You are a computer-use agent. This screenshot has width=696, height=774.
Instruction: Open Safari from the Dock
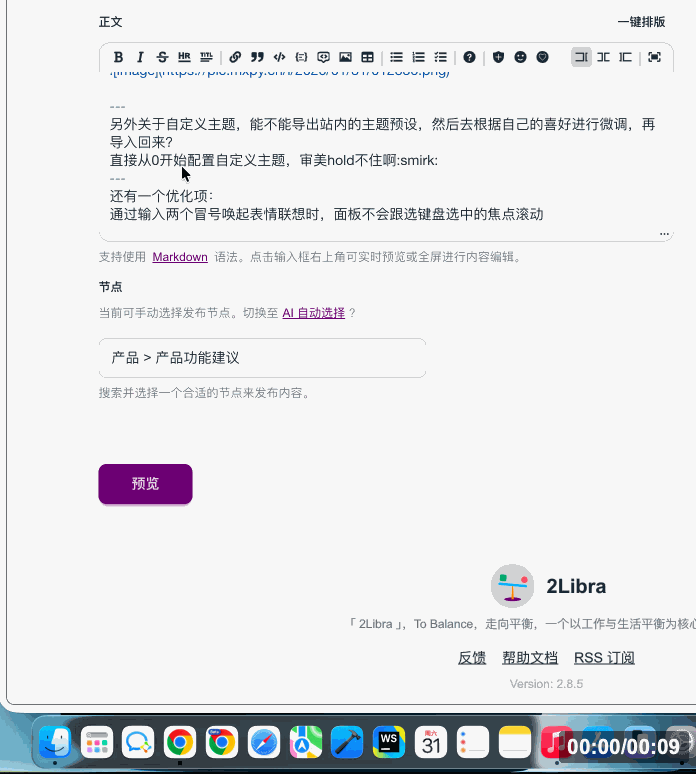tap(264, 742)
